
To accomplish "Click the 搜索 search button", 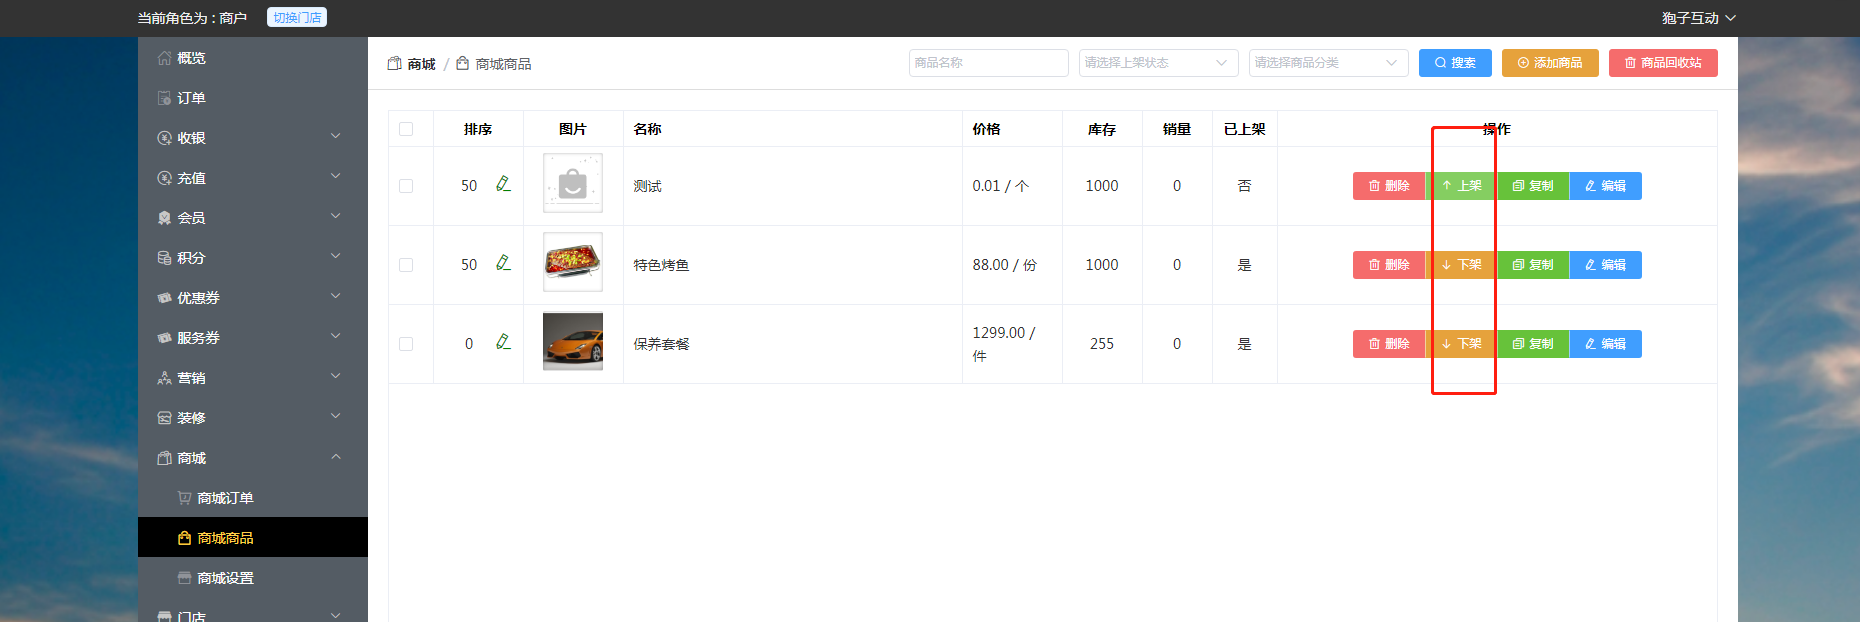I will point(1455,63).
